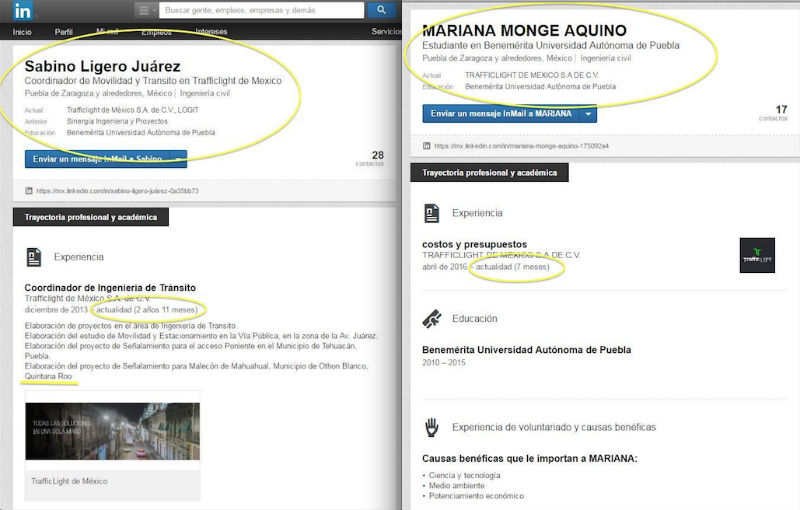Expand the arrow beside Sabino InMail button
800x510 pixels.
click(x=179, y=159)
